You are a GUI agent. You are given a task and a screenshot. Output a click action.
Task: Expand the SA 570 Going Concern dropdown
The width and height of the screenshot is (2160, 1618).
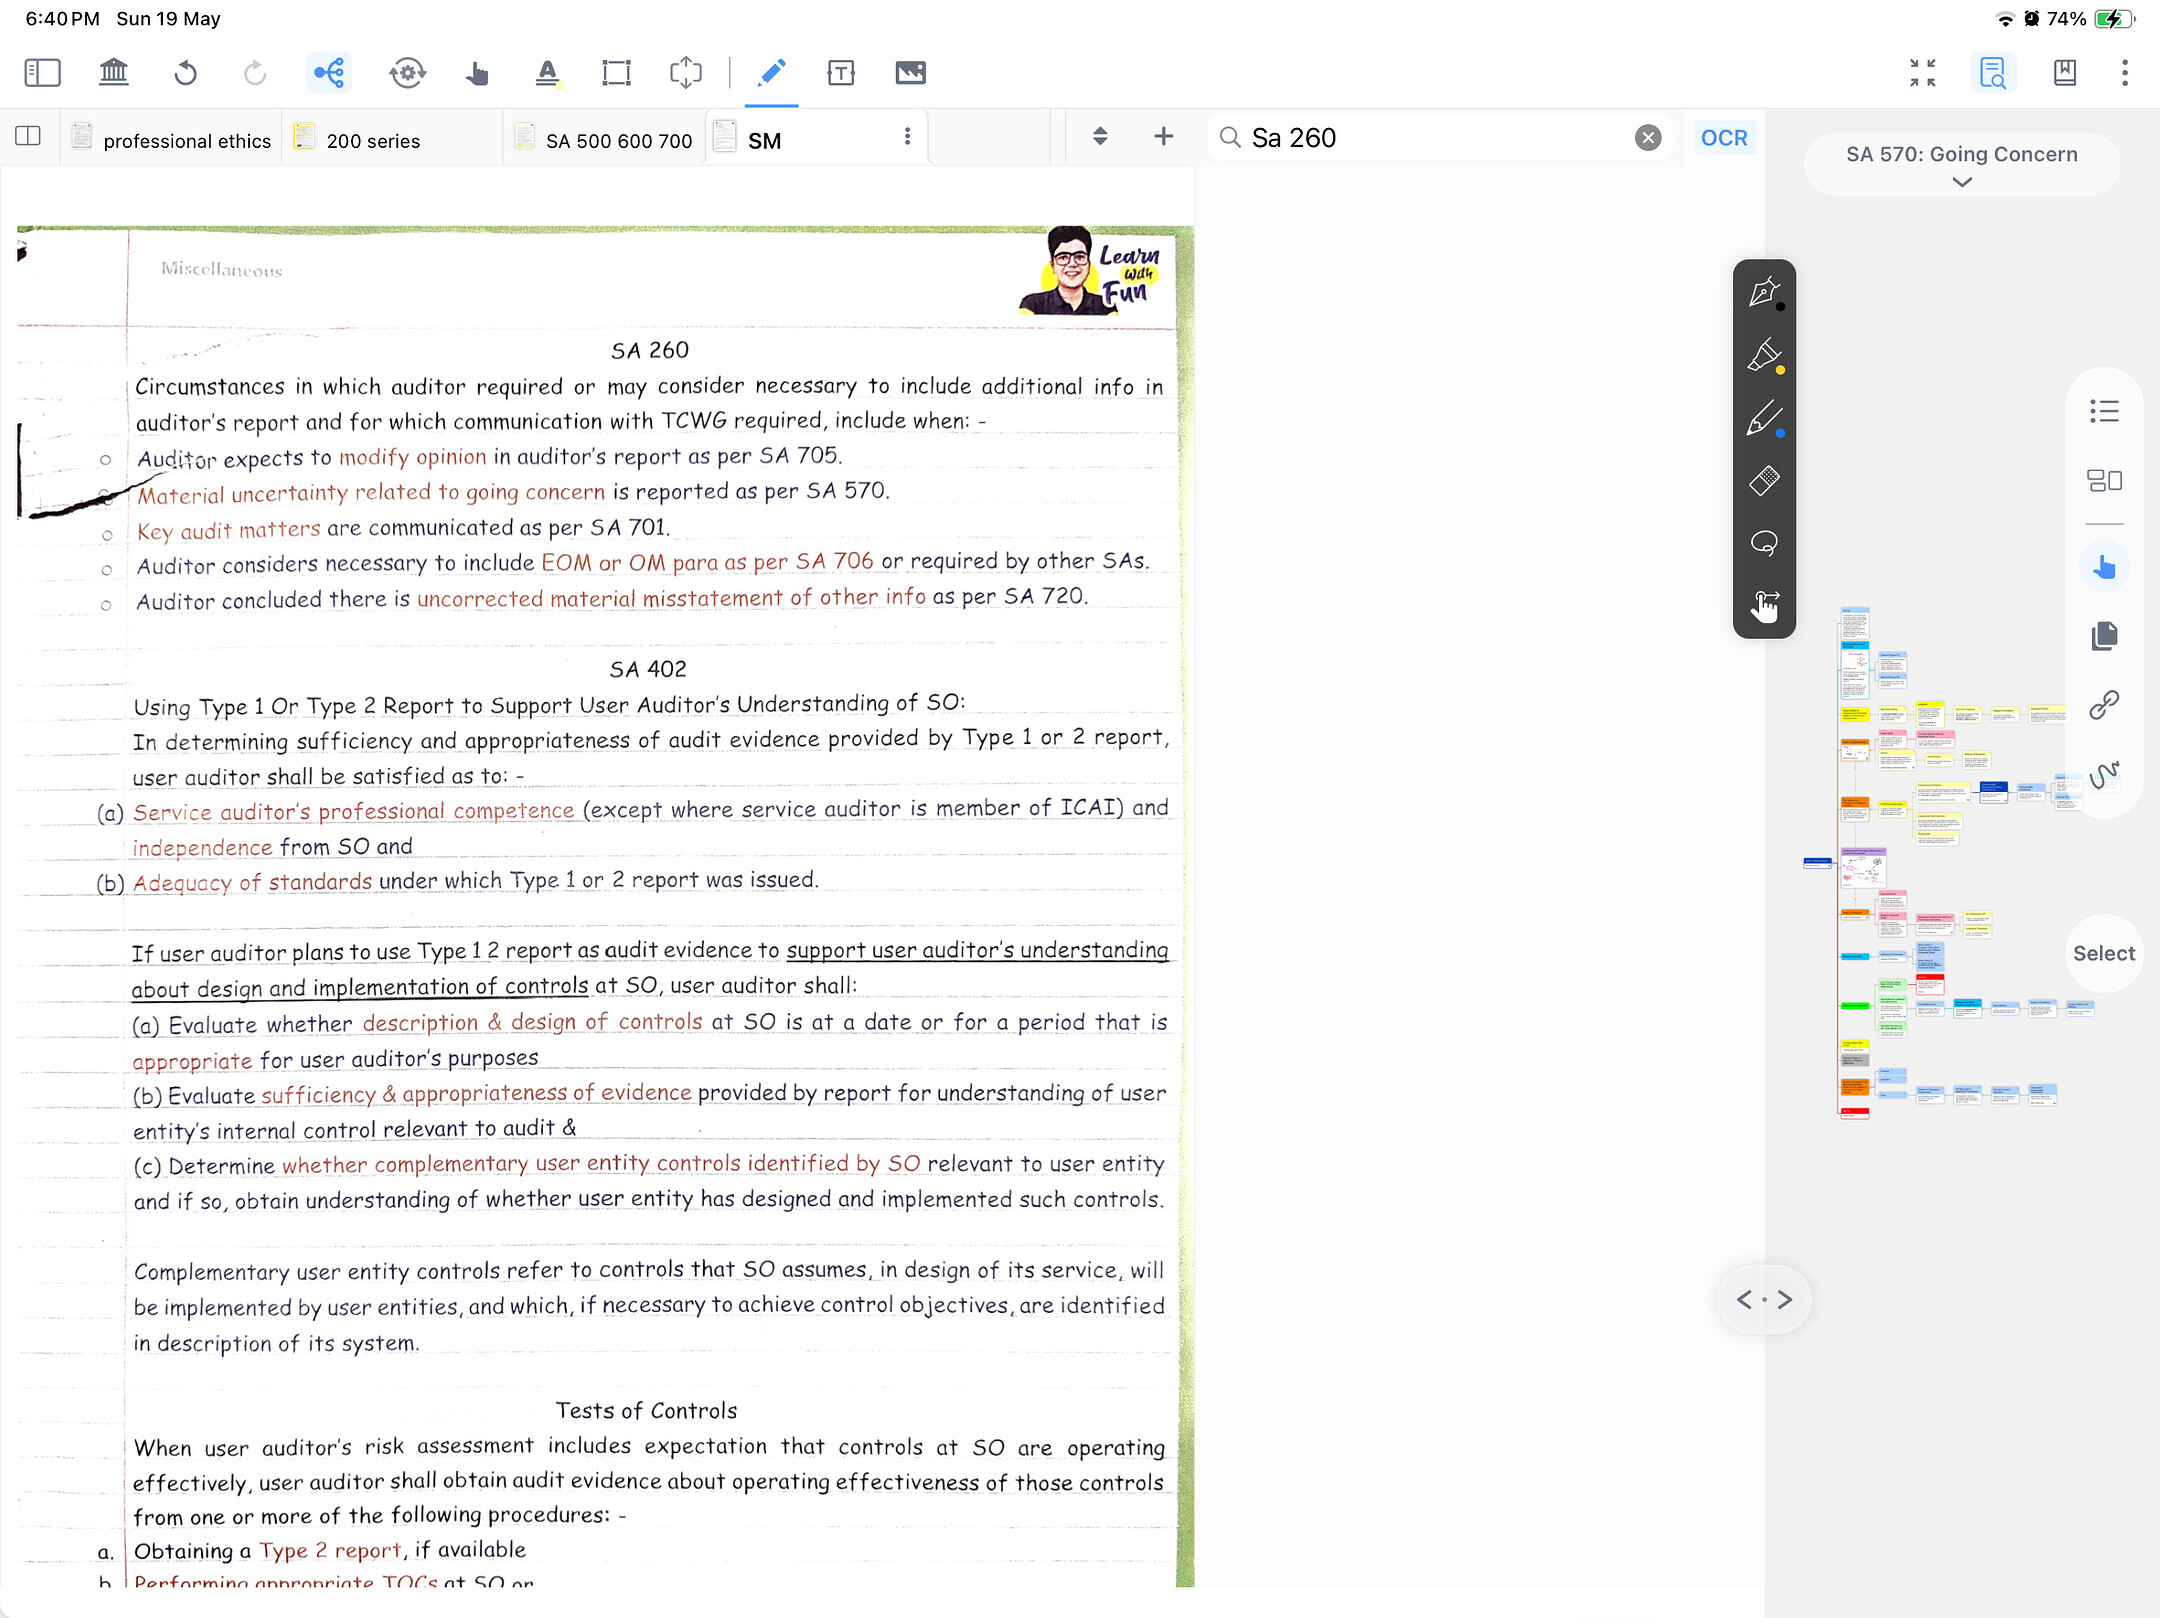[x=1961, y=182]
